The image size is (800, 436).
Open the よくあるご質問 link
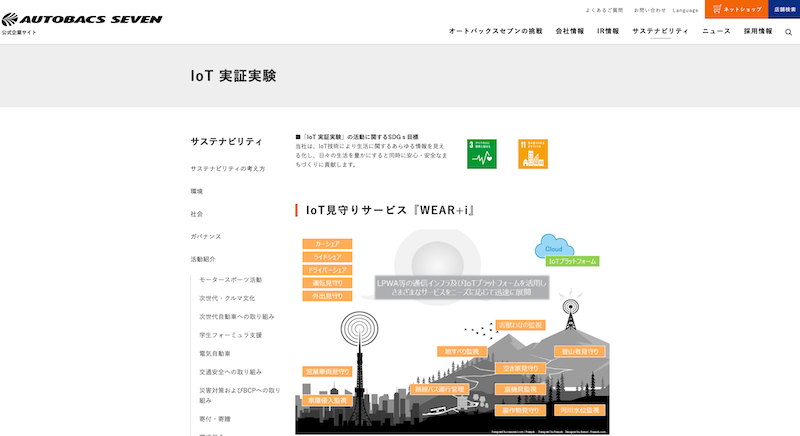(x=604, y=10)
